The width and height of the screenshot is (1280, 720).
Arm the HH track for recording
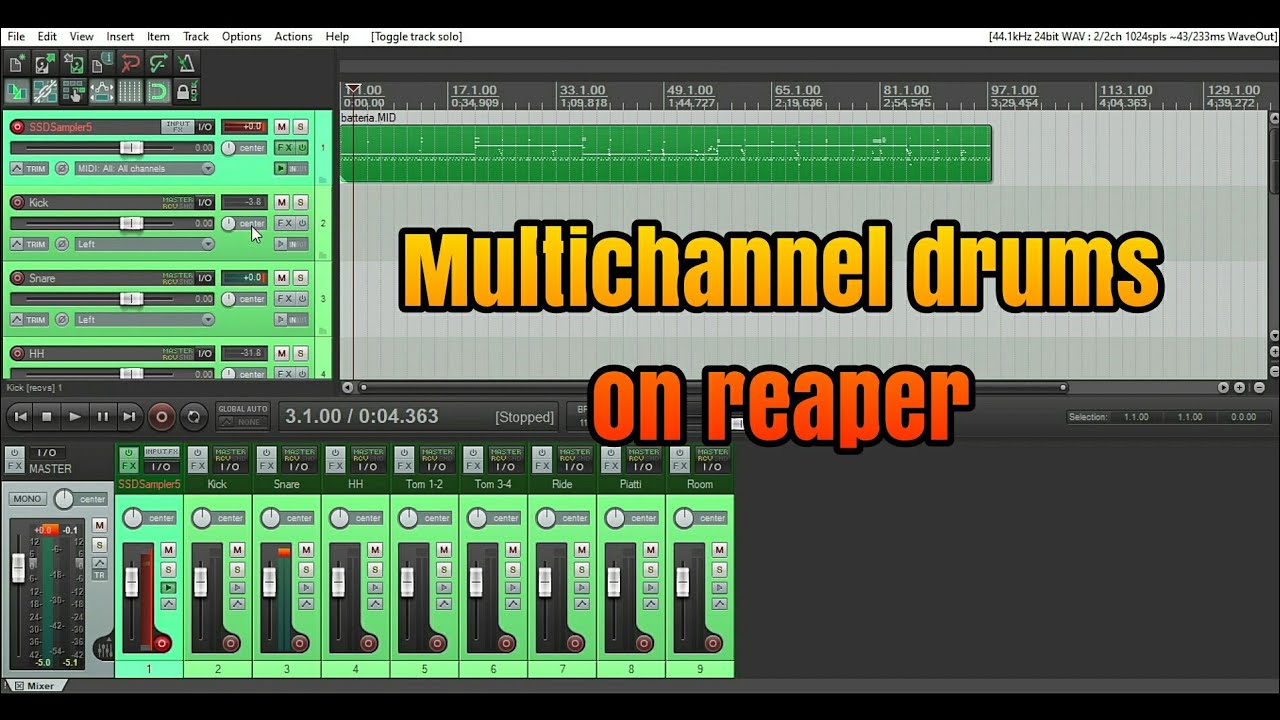tap(17, 353)
